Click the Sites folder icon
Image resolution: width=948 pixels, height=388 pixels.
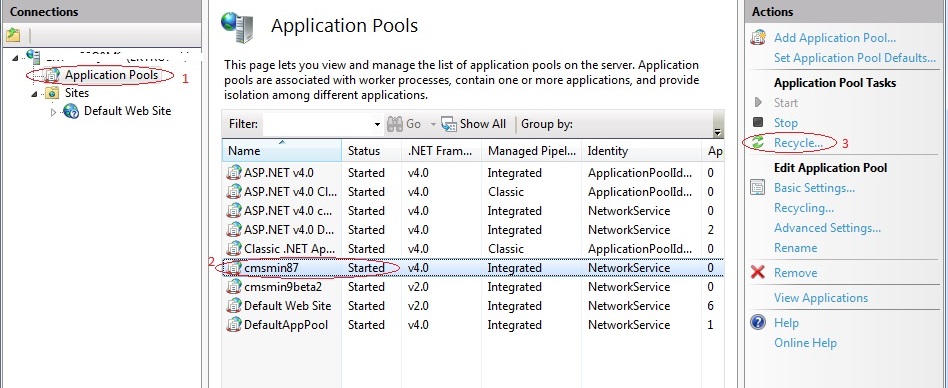click(x=53, y=93)
